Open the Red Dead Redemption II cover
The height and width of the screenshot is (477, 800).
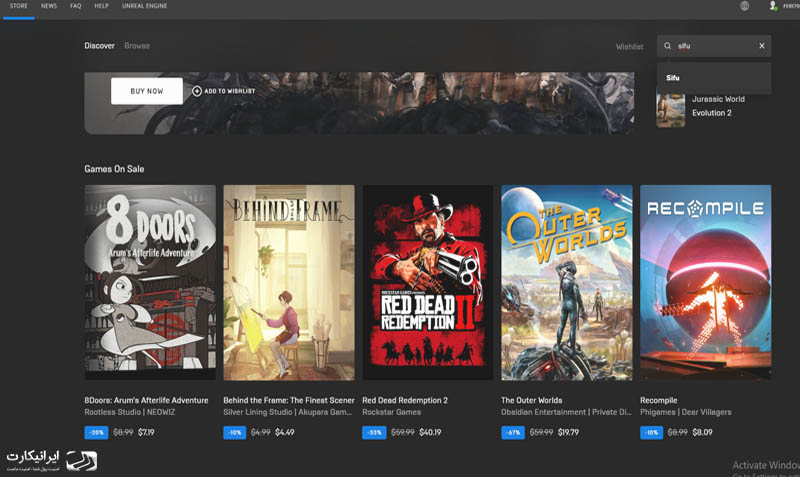[x=428, y=283]
